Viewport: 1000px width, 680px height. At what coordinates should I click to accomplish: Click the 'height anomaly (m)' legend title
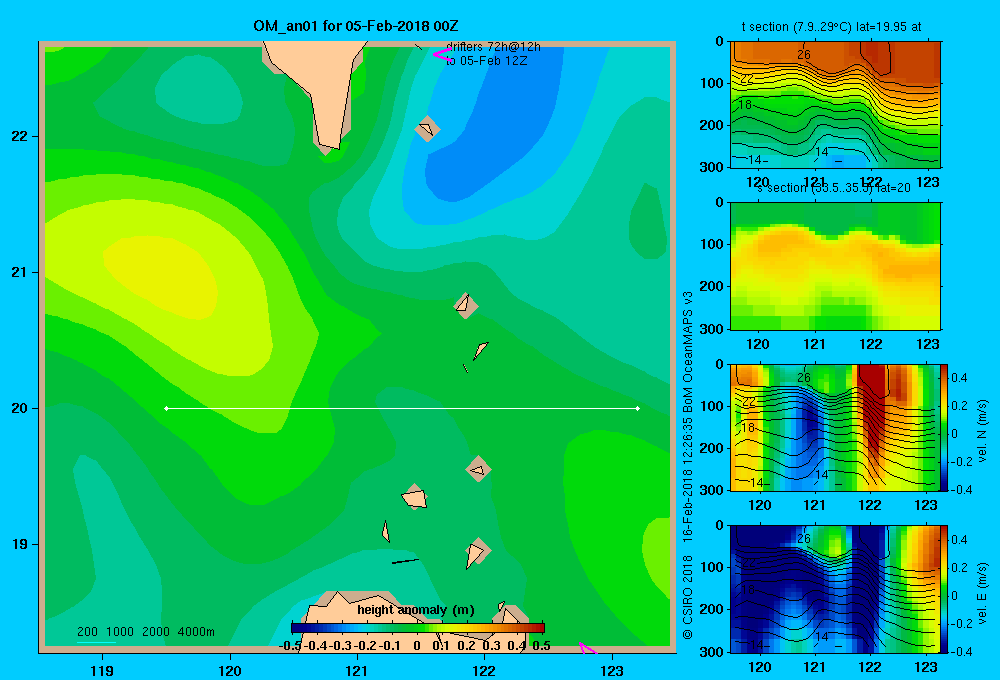tap(416, 610)
